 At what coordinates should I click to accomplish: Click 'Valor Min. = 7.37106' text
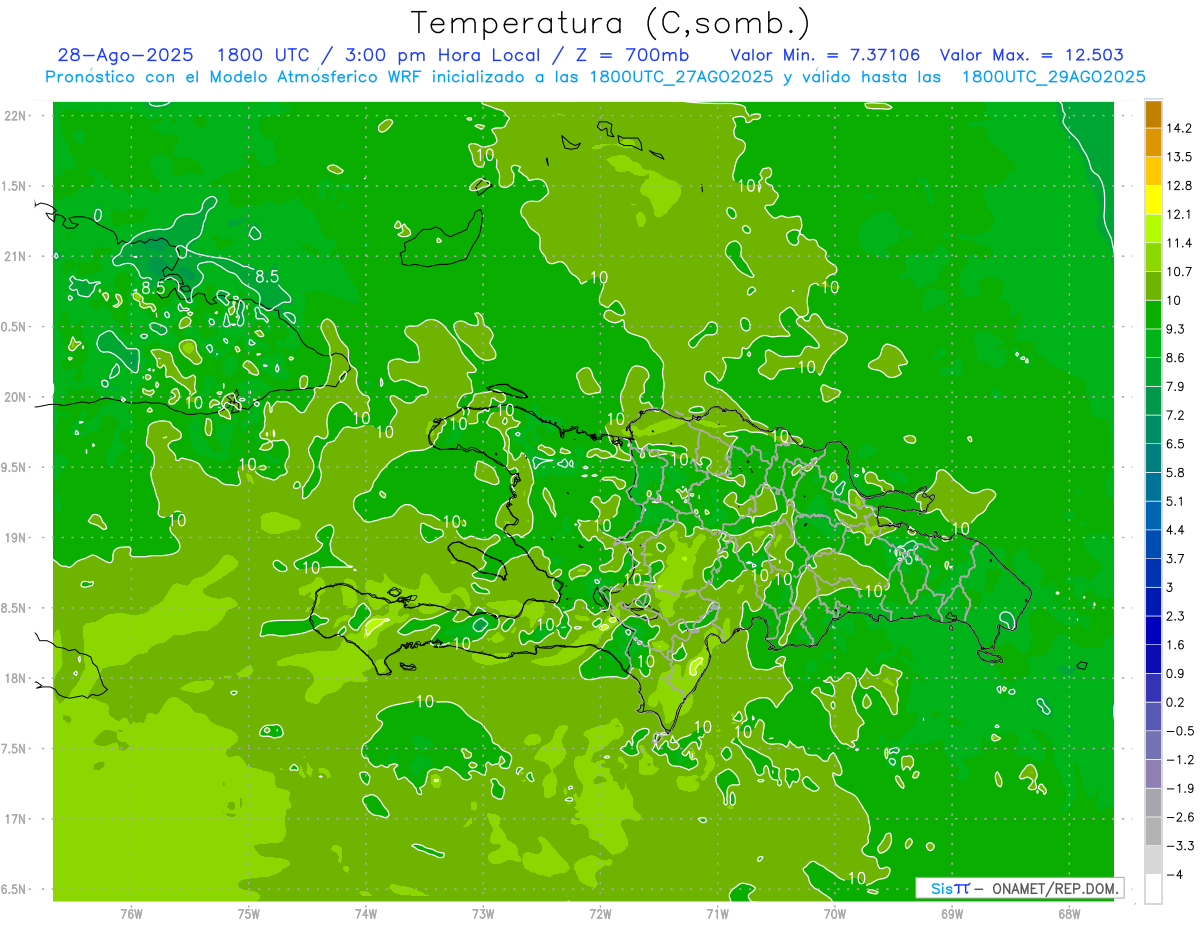click(825, 55)
